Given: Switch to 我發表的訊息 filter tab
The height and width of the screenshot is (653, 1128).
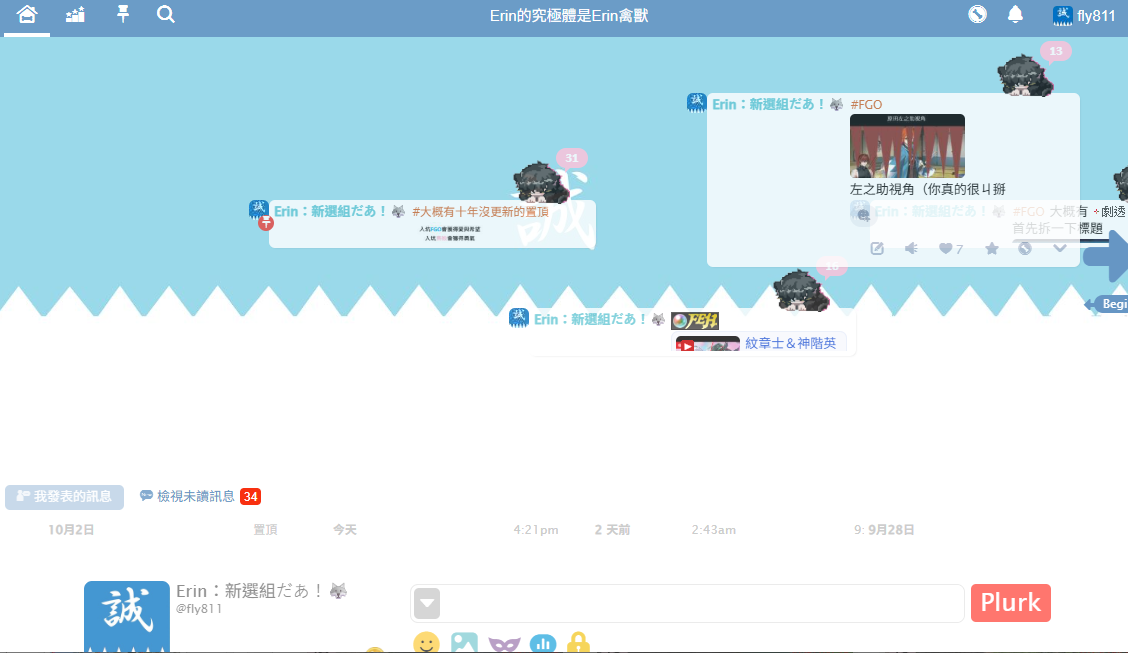Looking at the screenshot, I should point(65,497).
